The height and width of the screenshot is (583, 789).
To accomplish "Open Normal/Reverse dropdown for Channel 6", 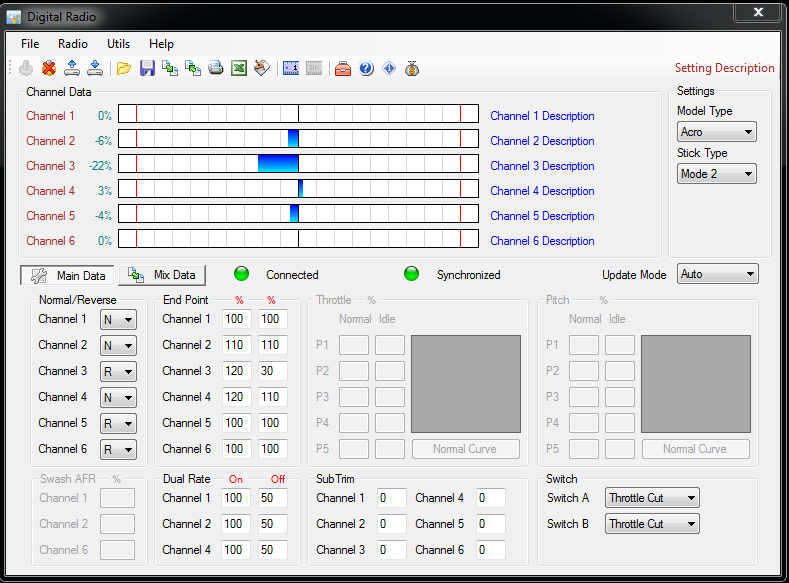I will (118, 449).
